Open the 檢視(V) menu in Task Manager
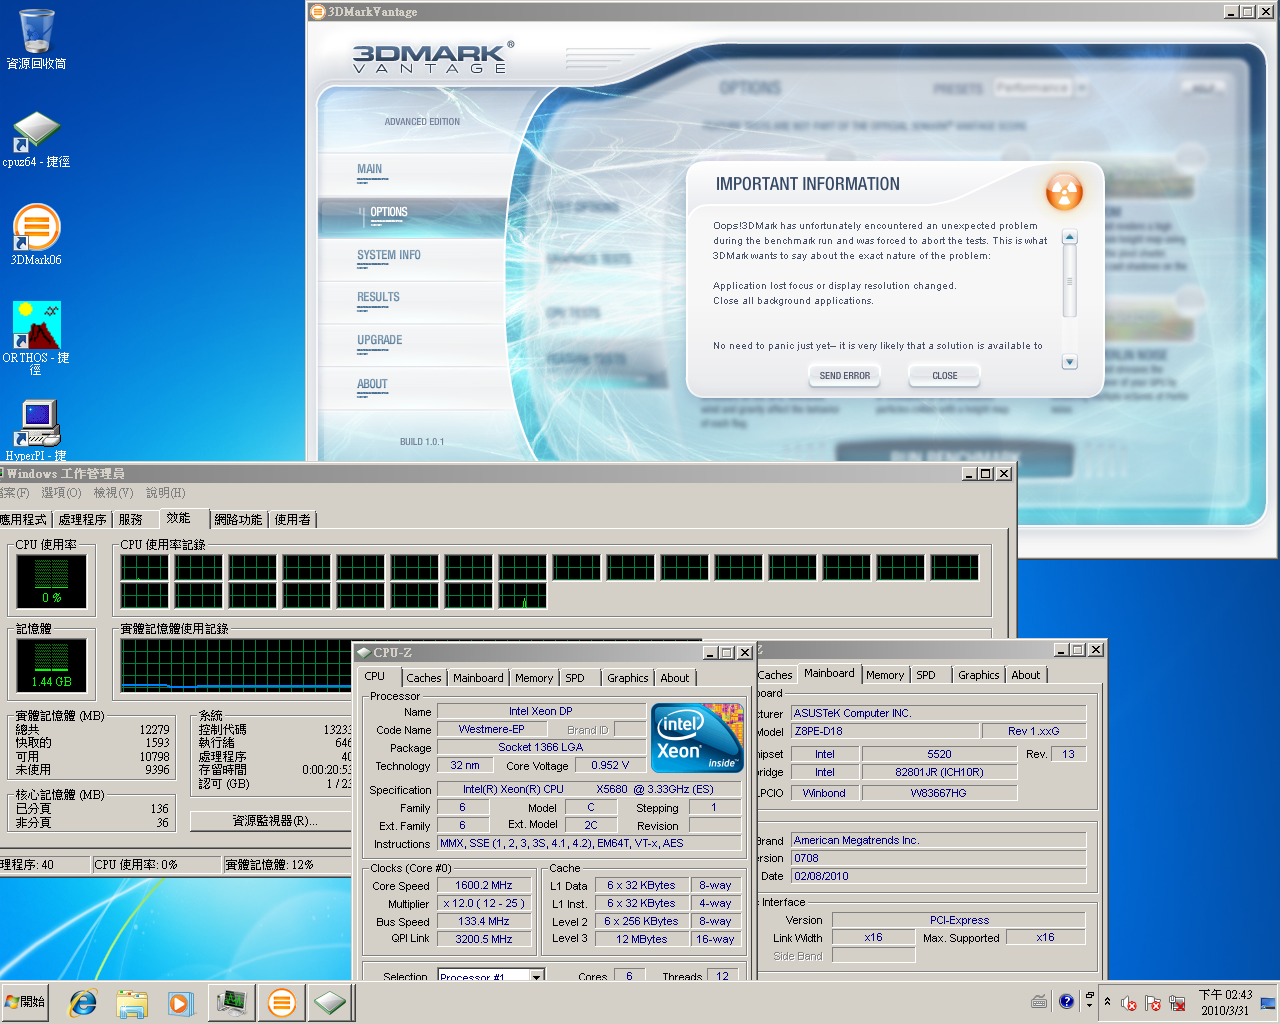 [113, 493]
